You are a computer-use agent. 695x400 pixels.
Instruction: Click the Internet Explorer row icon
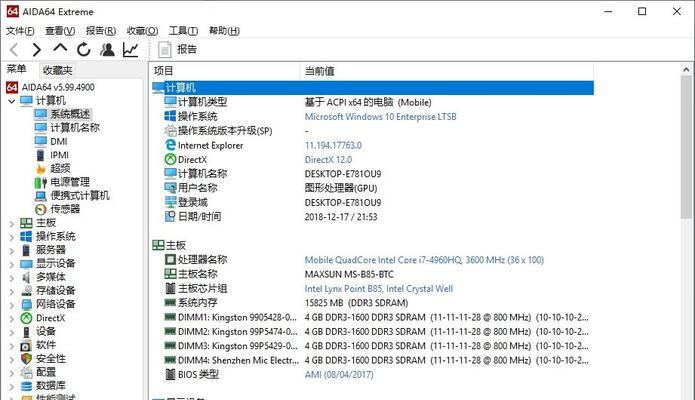[x=170, y=145]
